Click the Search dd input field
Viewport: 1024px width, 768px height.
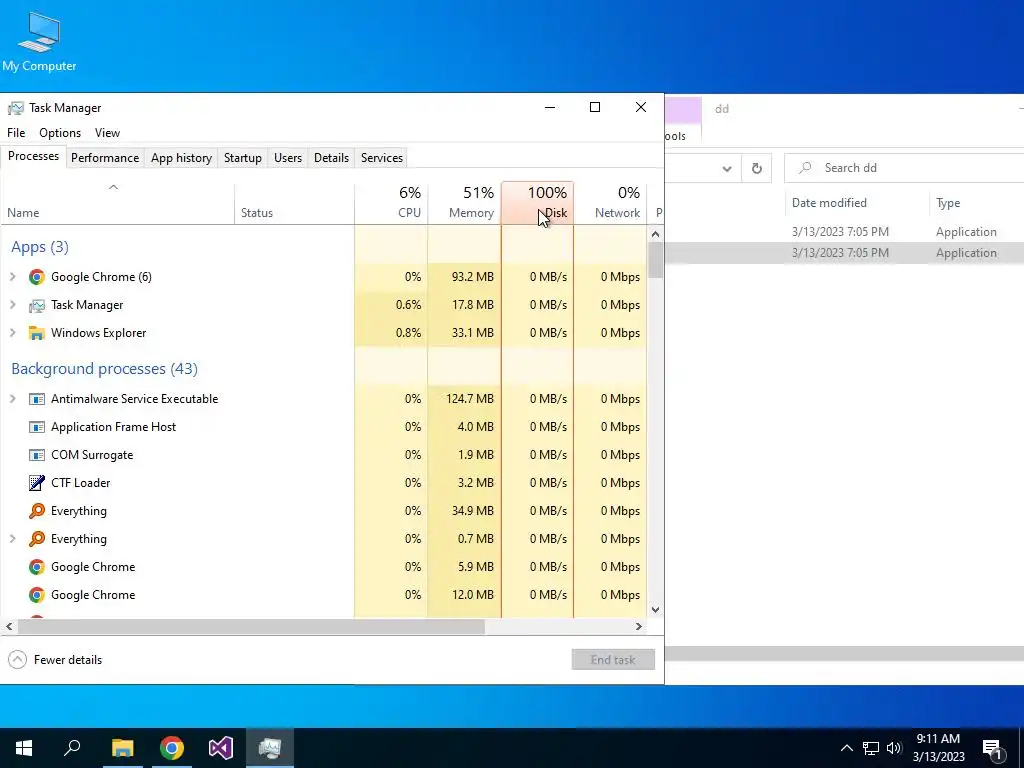tap(904, 168)
